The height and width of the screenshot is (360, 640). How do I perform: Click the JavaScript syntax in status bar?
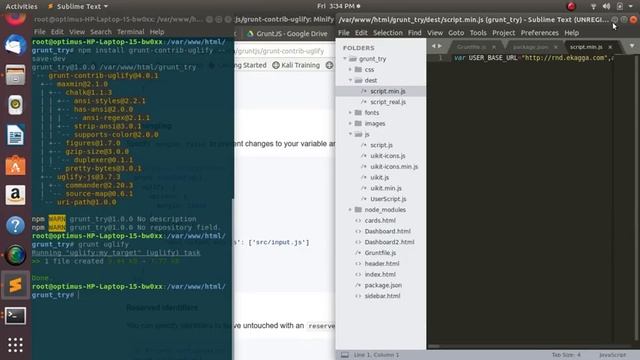pos(612,355)
